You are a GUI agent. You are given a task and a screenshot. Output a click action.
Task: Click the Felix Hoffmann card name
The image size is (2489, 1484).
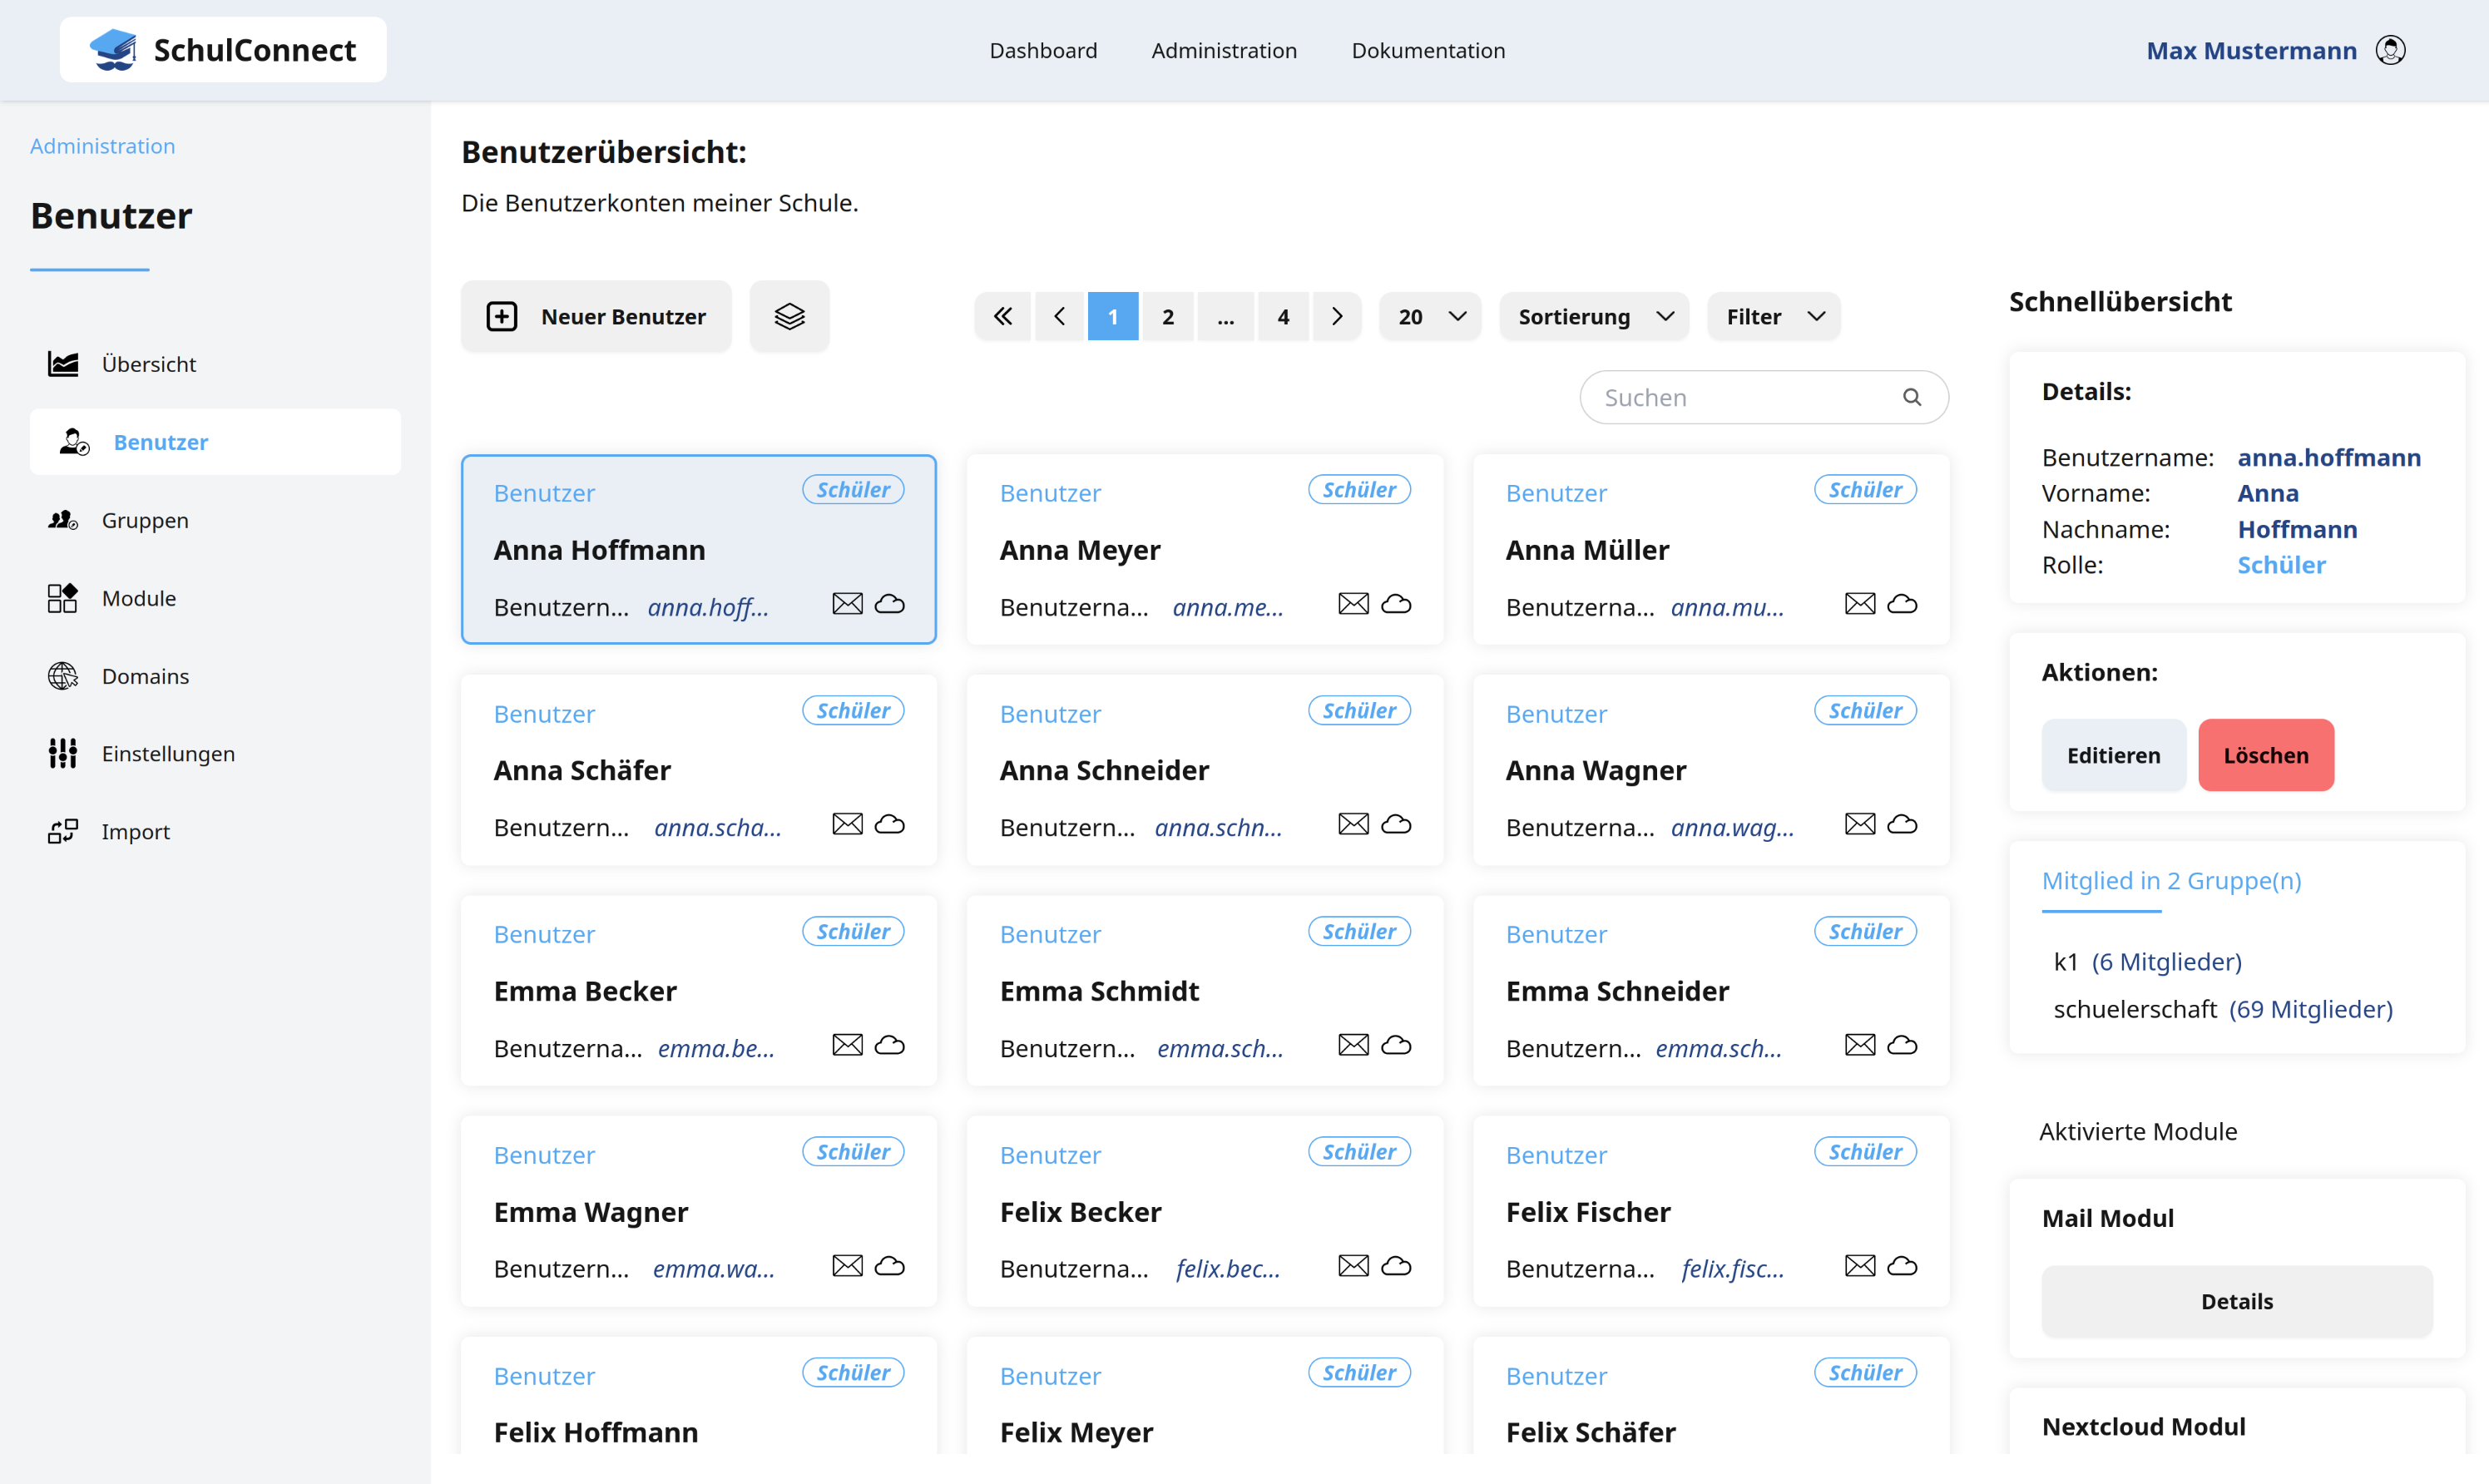pyautogui.click(x=596, y=1432)
